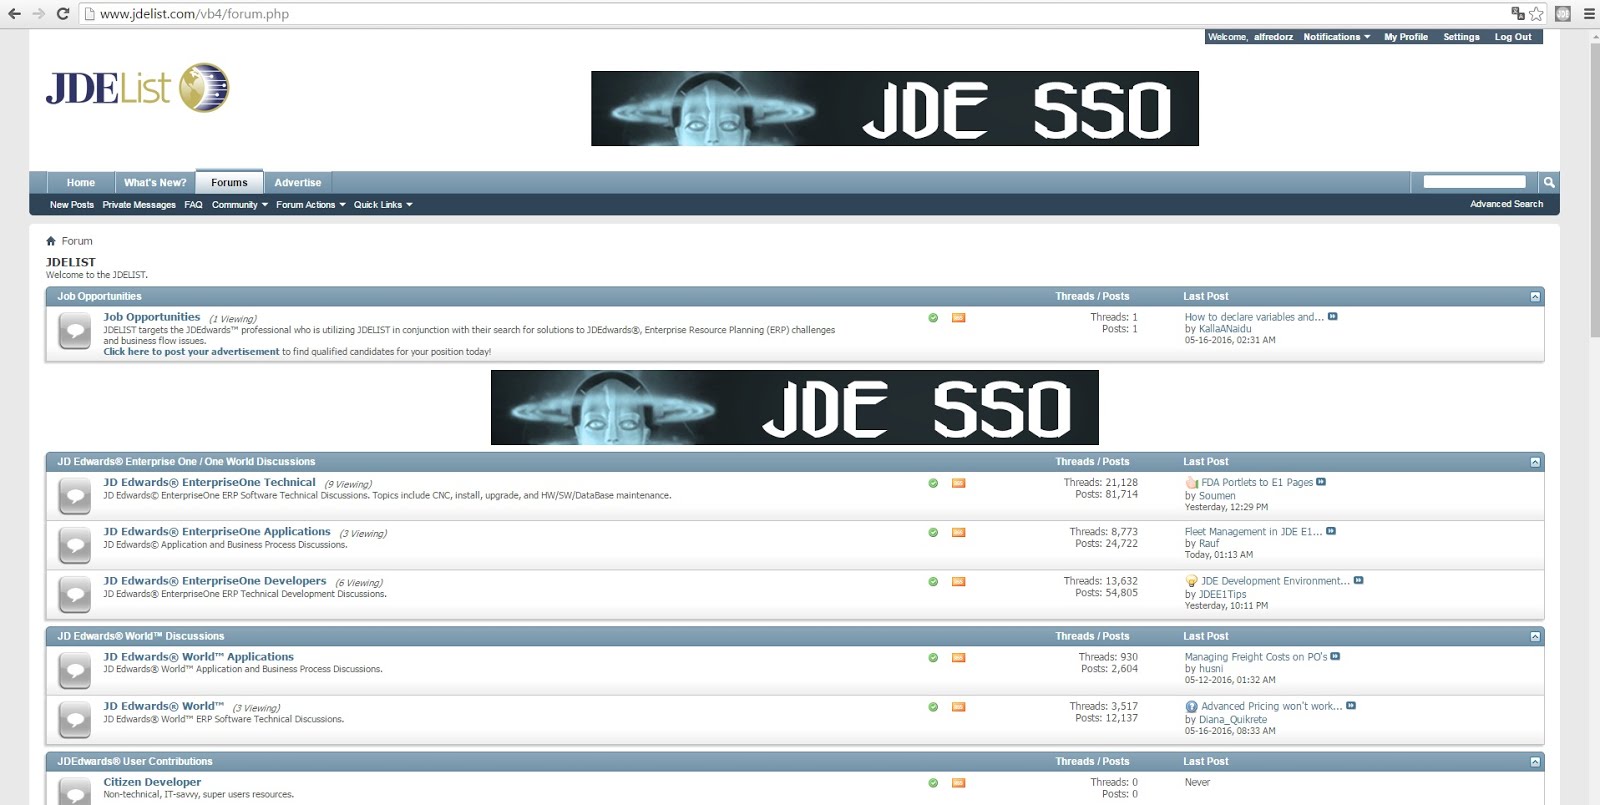Image resolution: width=1600 pixels, height=805 pixels.
Task: Collapse the Job Opportunities category
Action: [1535, 297]
